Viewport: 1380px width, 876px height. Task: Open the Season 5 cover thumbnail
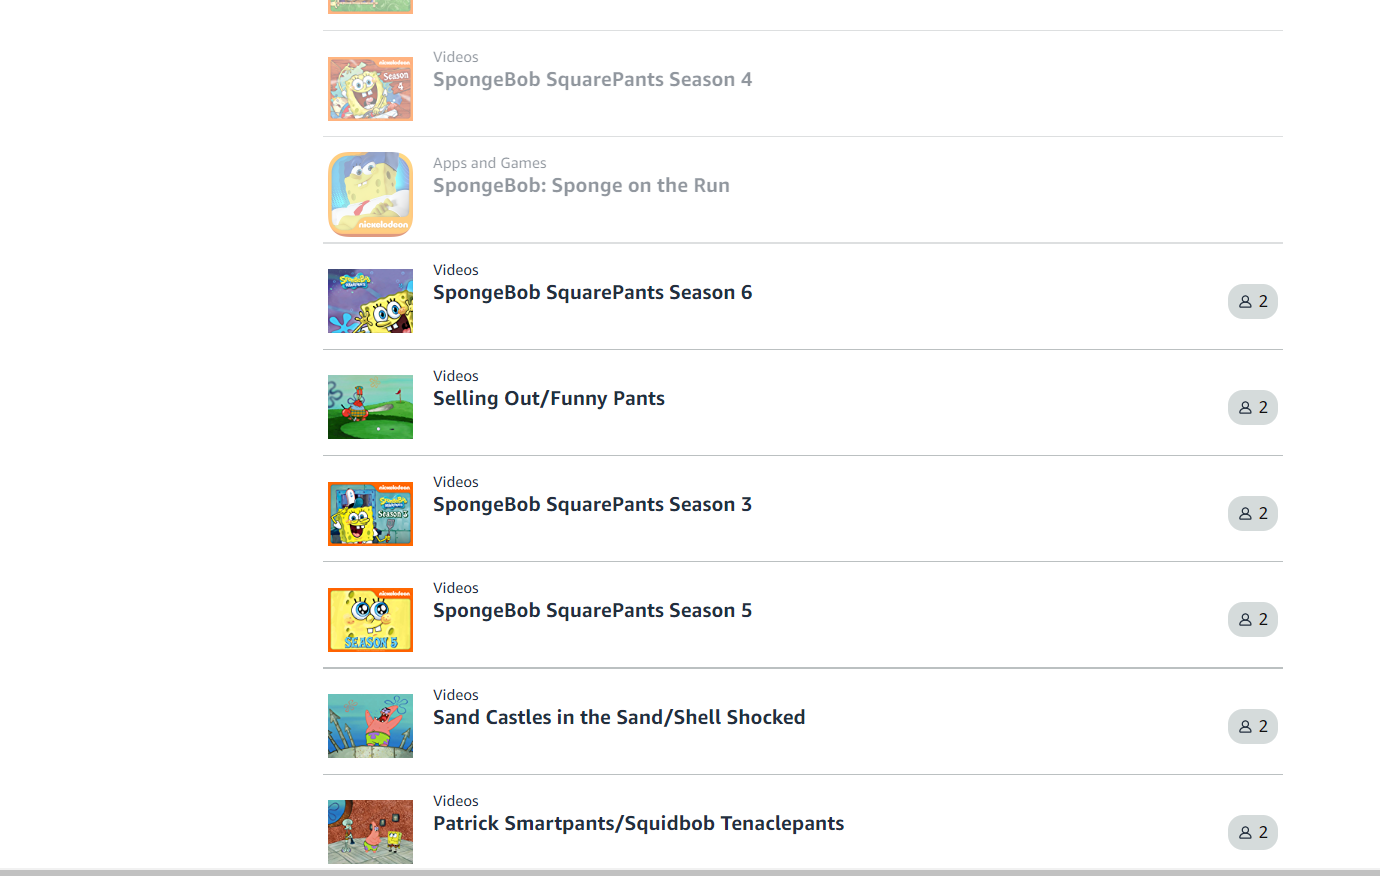tap(370, 619)
